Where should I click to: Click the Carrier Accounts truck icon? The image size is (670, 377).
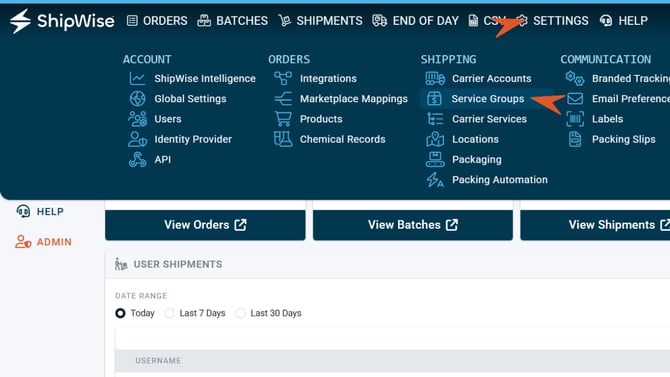(x=435, y=79)
